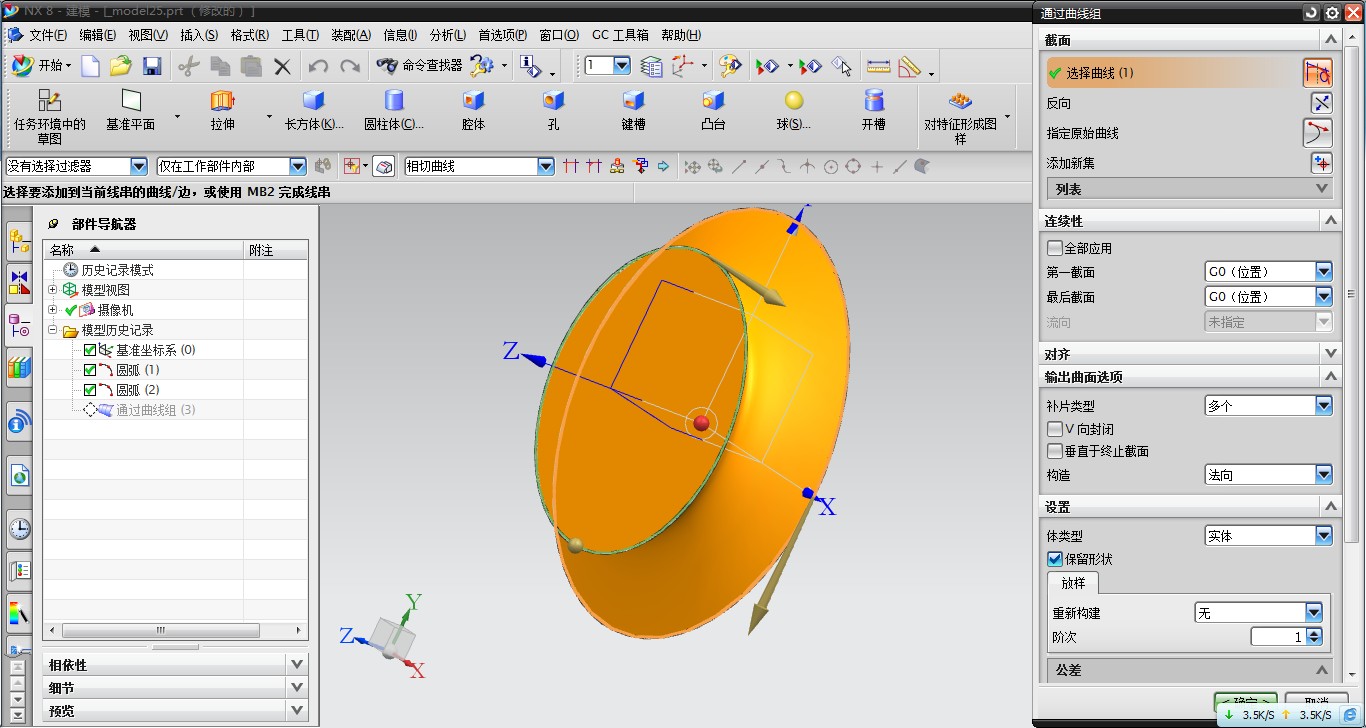
Task: Click the Add New Set (添加新集) icon
Action: [x=1321, y=163]
